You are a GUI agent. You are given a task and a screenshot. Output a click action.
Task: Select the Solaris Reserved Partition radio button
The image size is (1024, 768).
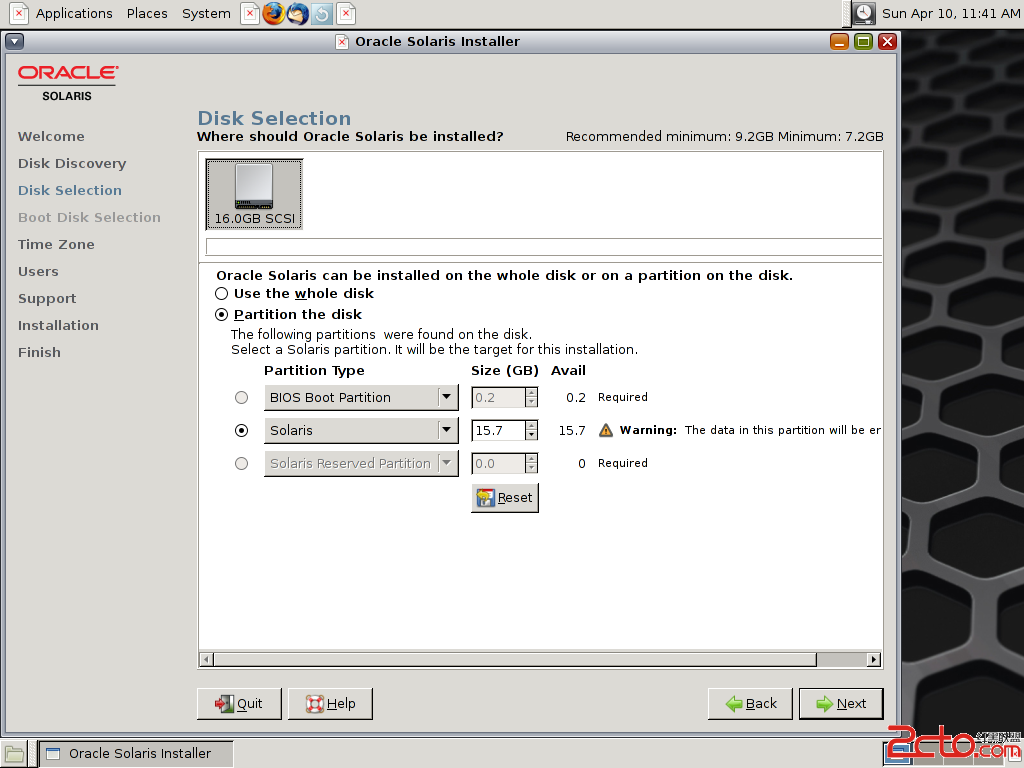point(242,464)
